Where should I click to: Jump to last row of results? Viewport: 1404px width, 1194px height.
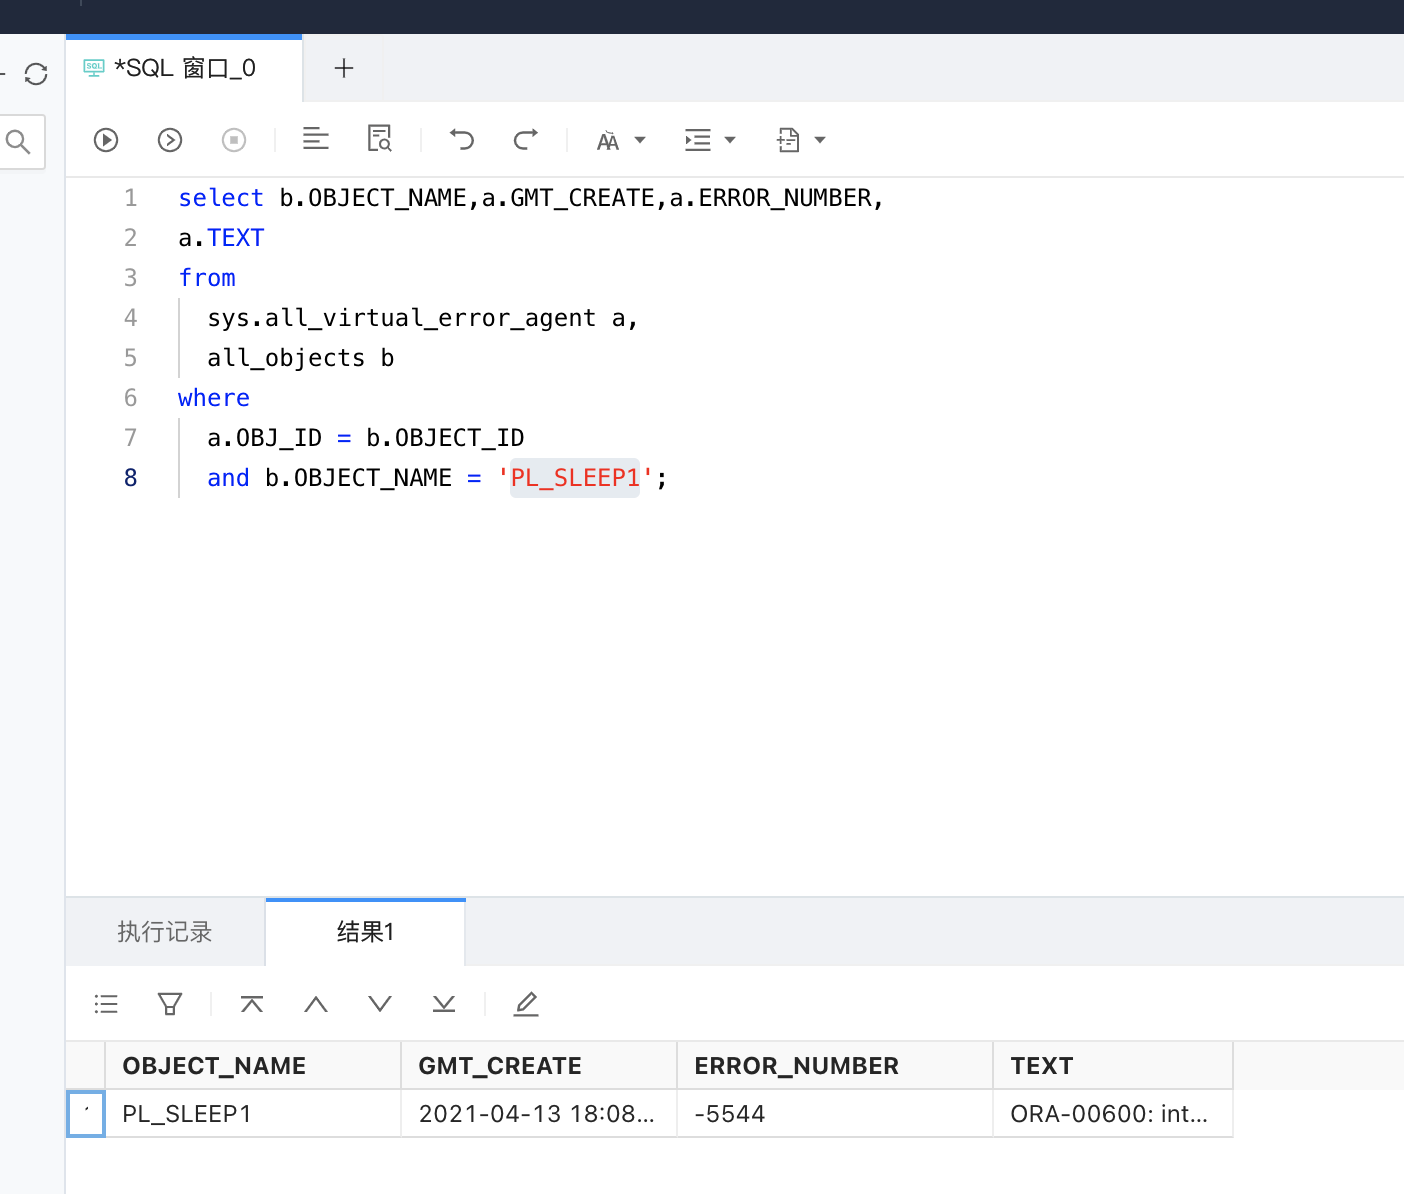(444, 1004)
